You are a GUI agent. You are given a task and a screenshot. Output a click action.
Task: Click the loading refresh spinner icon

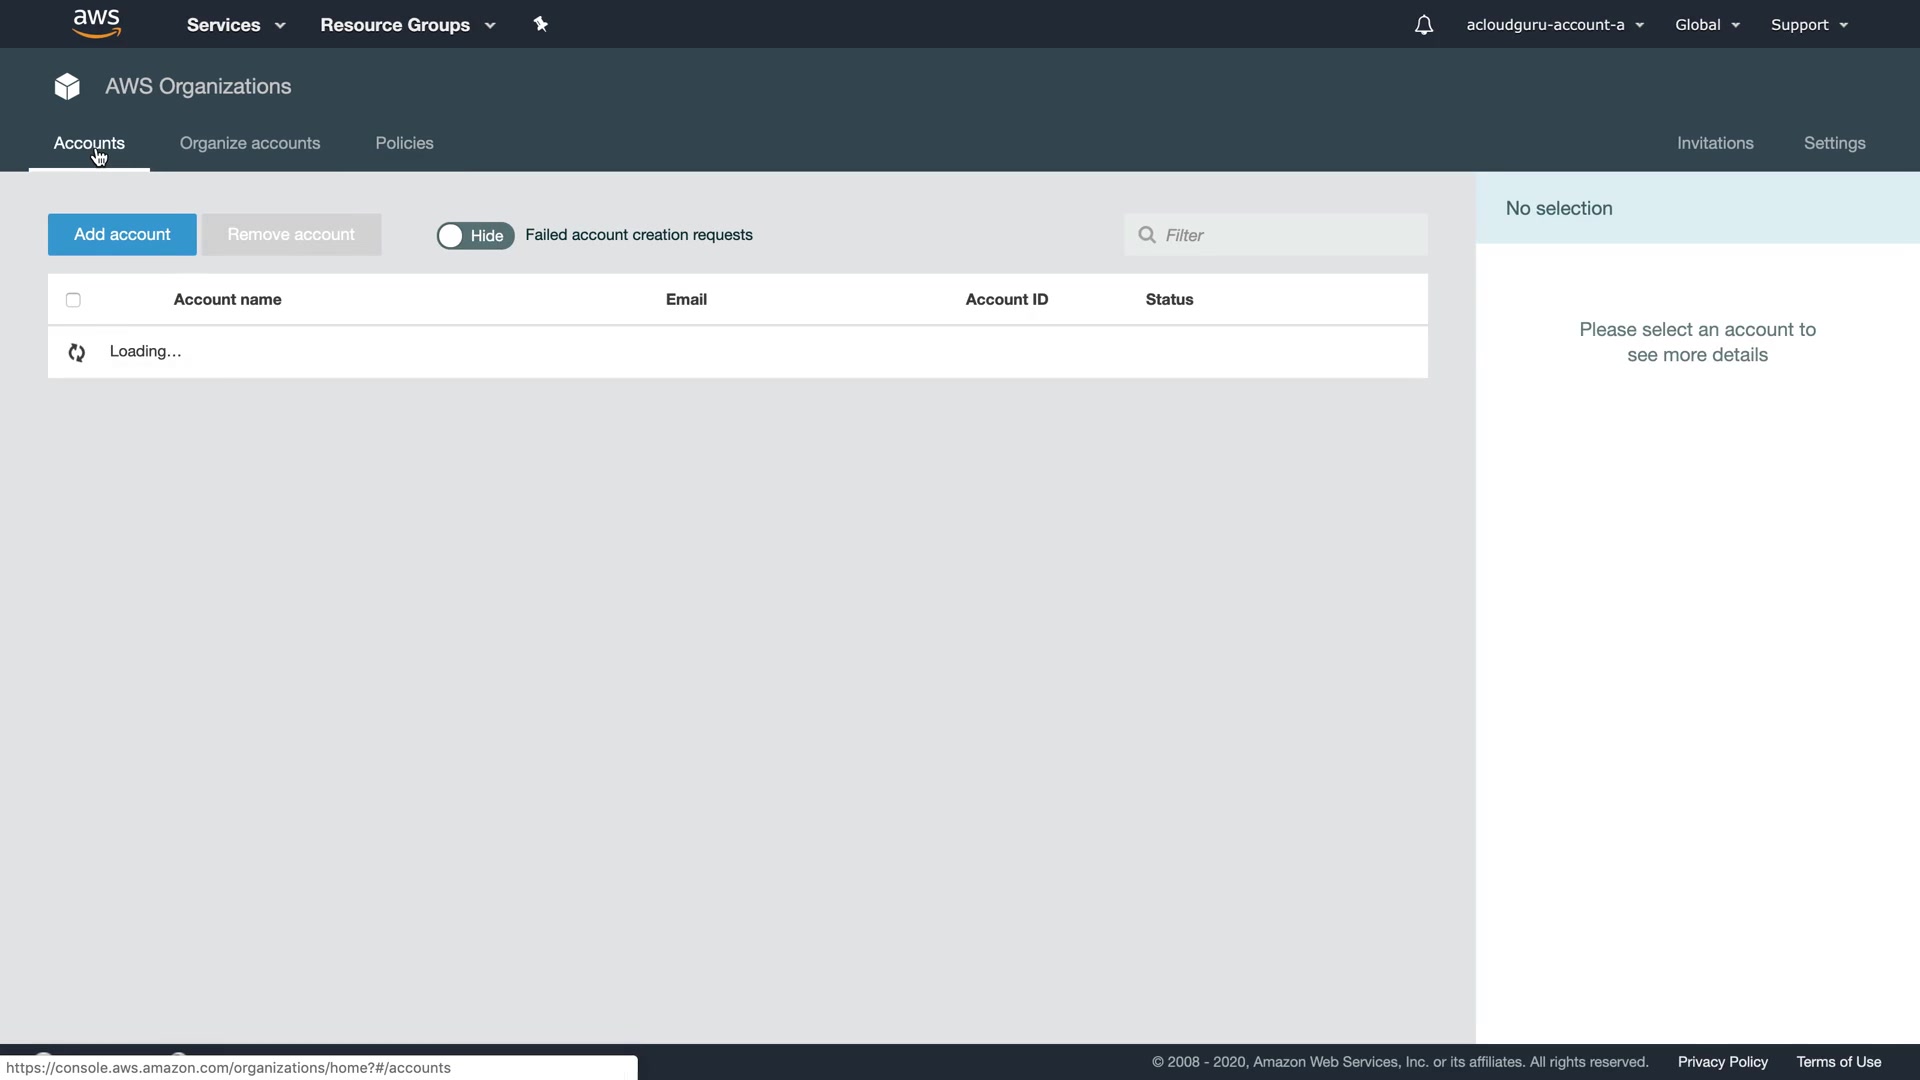coord(77,352)
